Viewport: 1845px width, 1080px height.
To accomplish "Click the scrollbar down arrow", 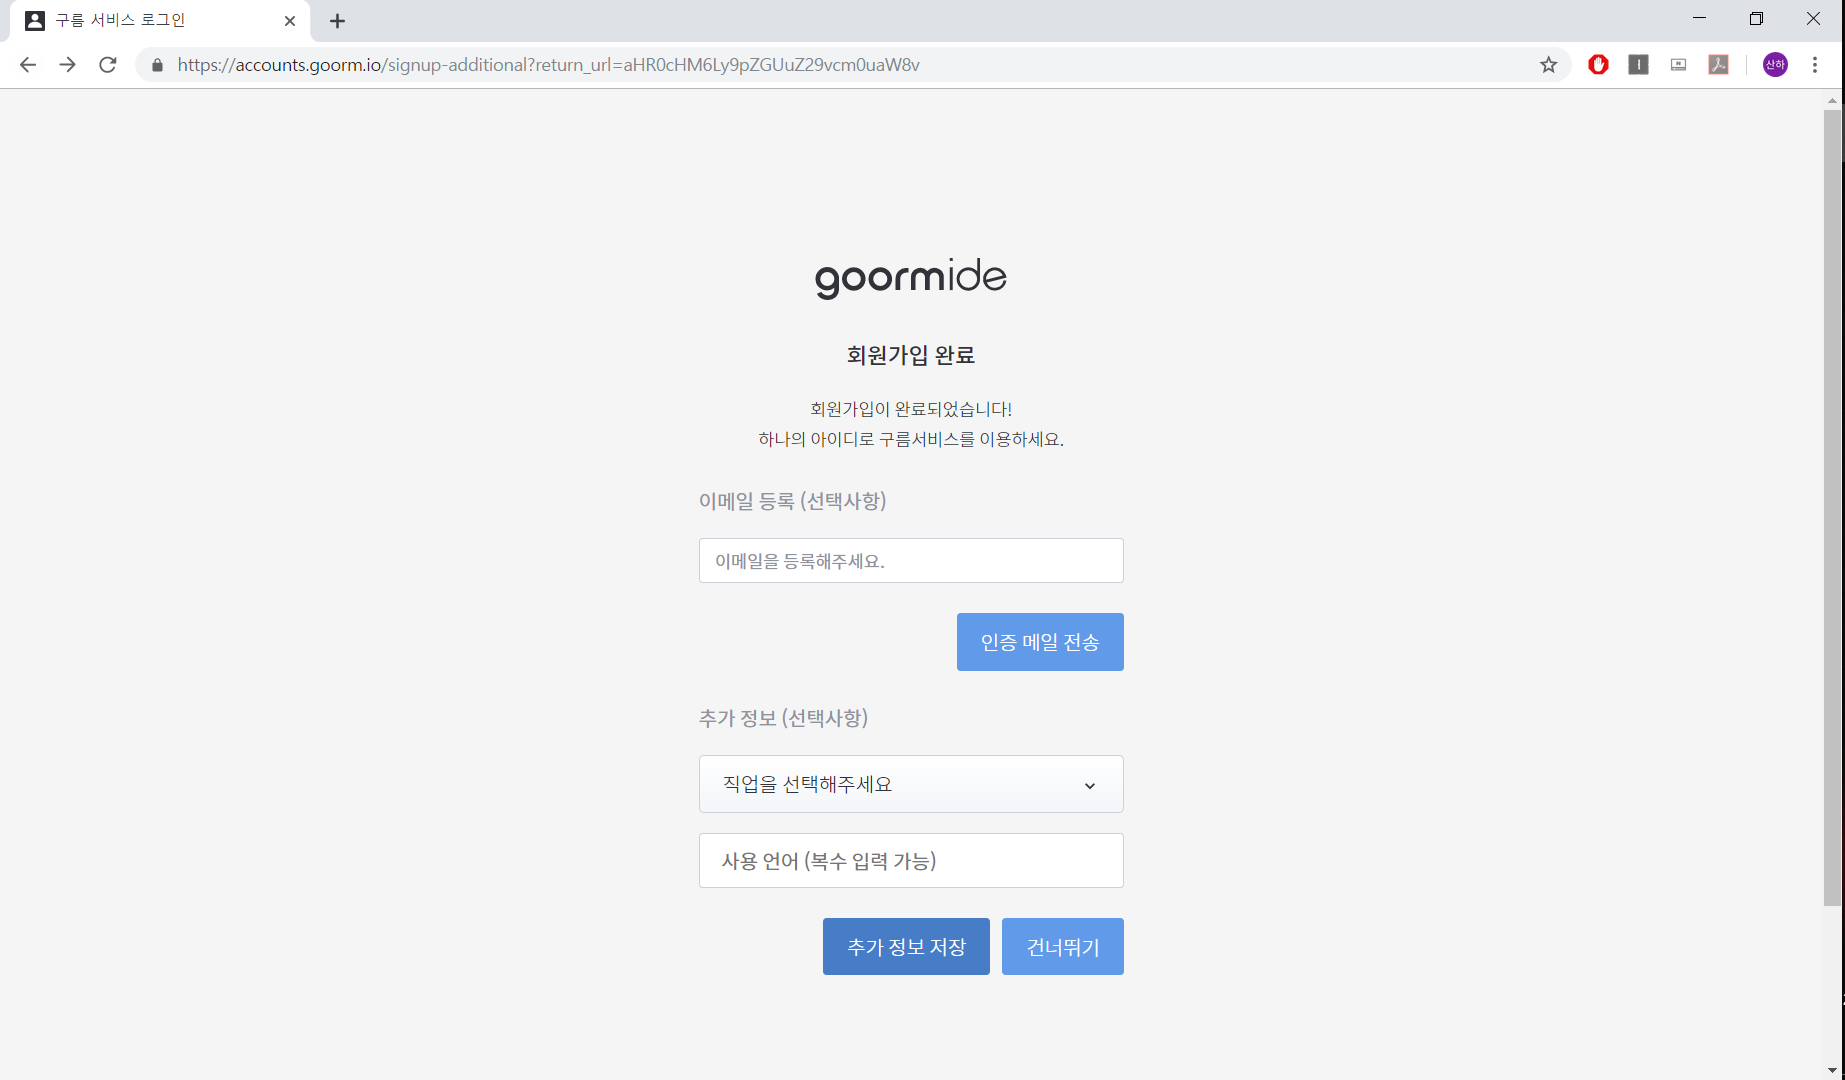I will (x=1832, y=1071).
